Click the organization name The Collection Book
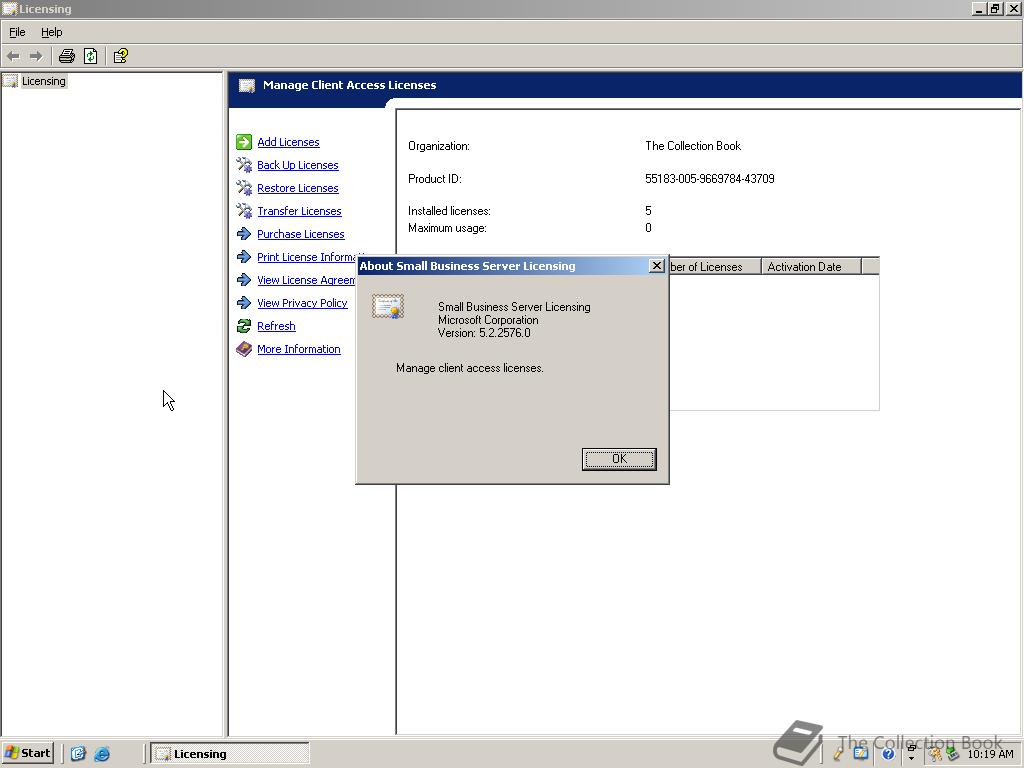1024x768 pixels. 693,146
